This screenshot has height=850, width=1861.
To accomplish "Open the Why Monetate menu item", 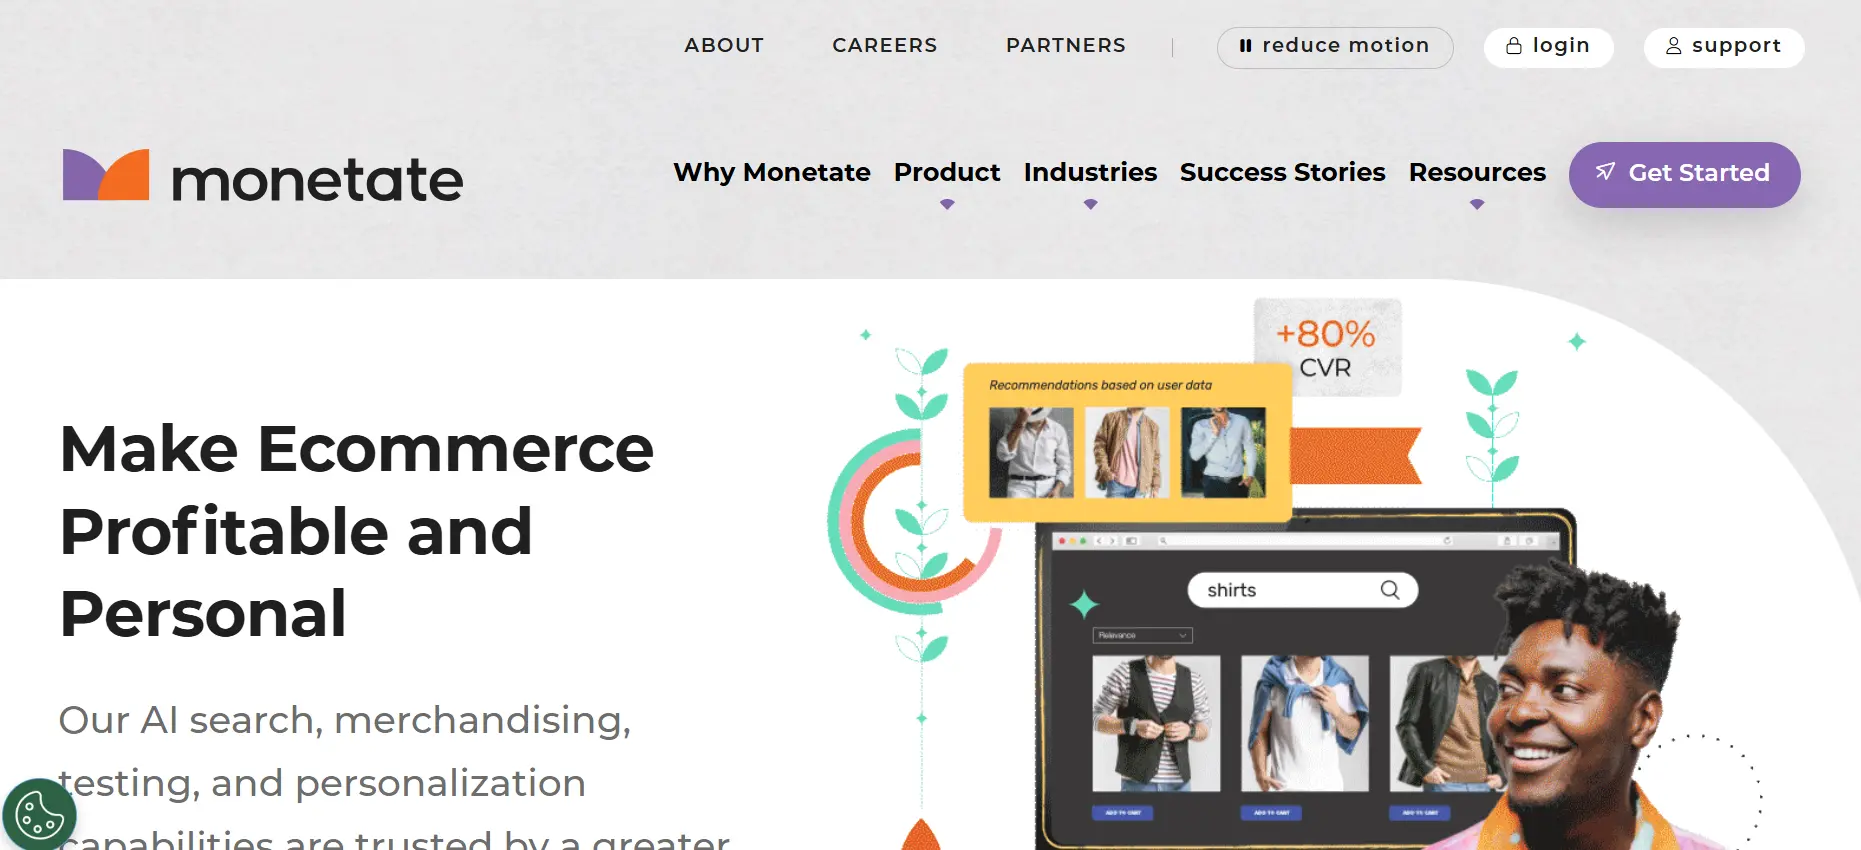I will [x=772, y=173].
